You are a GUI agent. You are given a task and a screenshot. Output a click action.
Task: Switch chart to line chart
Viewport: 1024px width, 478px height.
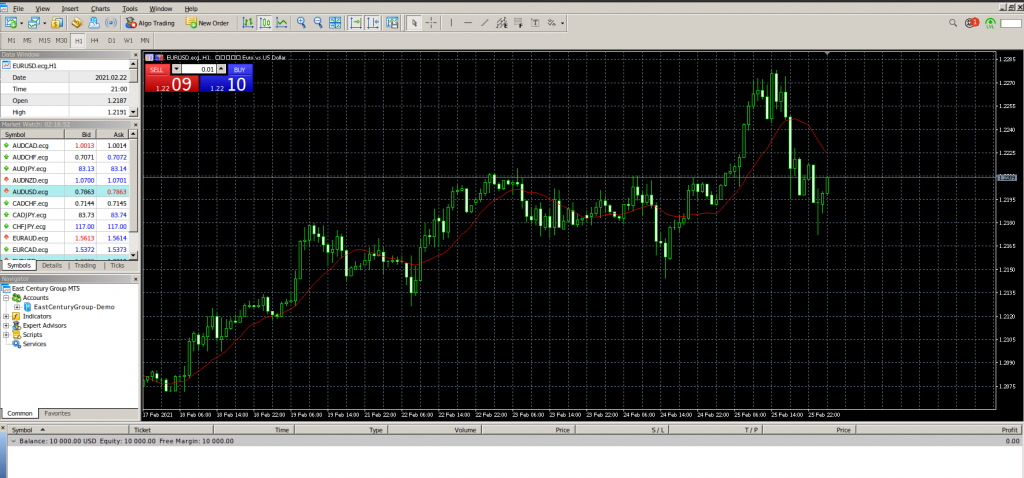coord(282,23)
